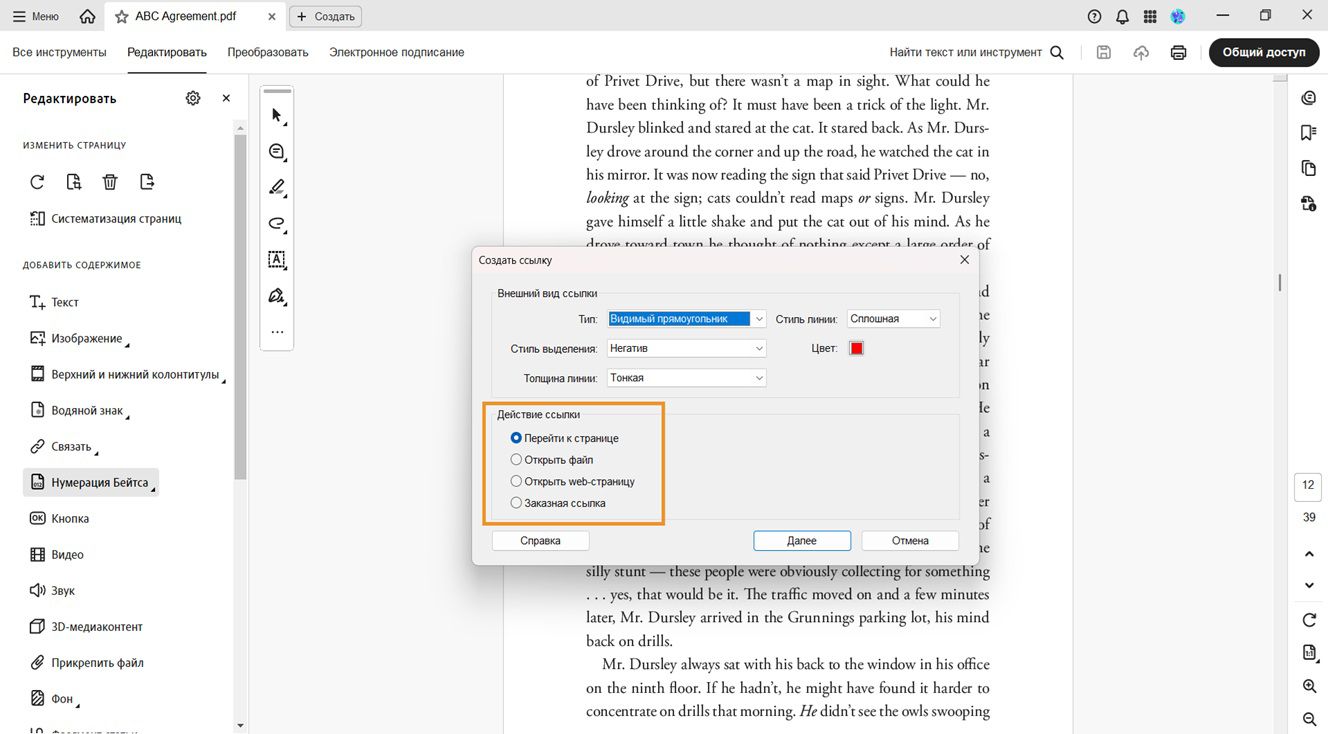Open the Толщина линии dropdown

pos(686,378)
